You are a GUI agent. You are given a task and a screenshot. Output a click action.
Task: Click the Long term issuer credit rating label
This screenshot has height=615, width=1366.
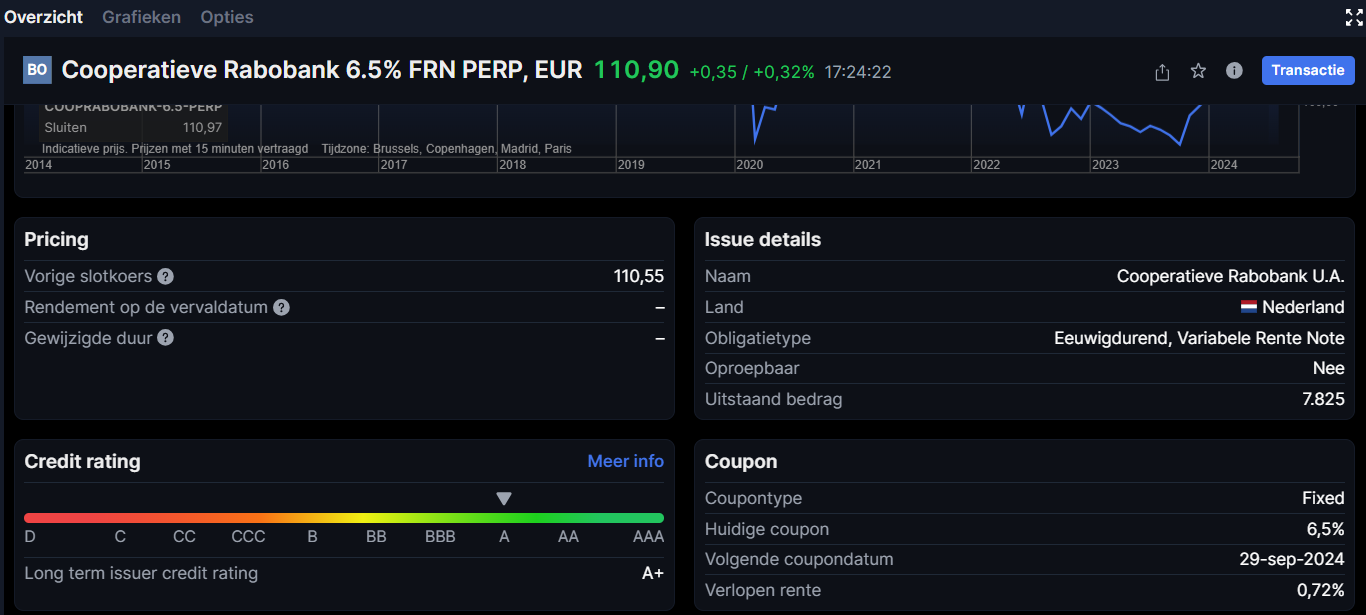(141, 573)
